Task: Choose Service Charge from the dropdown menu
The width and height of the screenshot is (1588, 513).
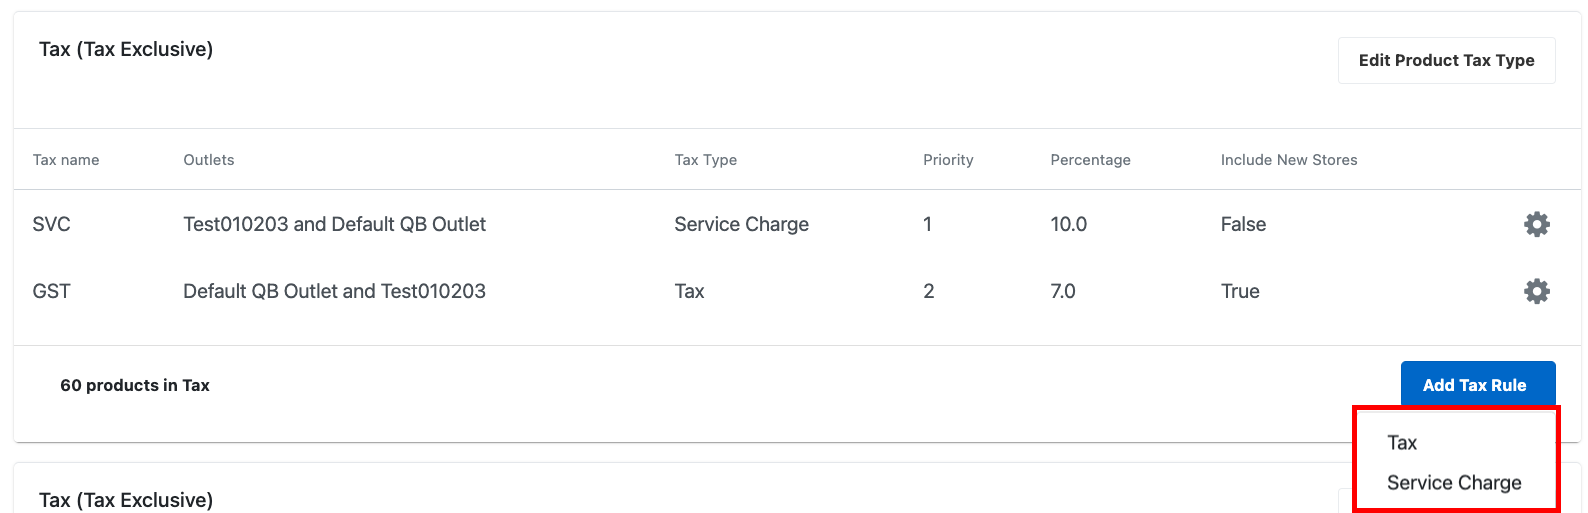Action: [1454, 482]
